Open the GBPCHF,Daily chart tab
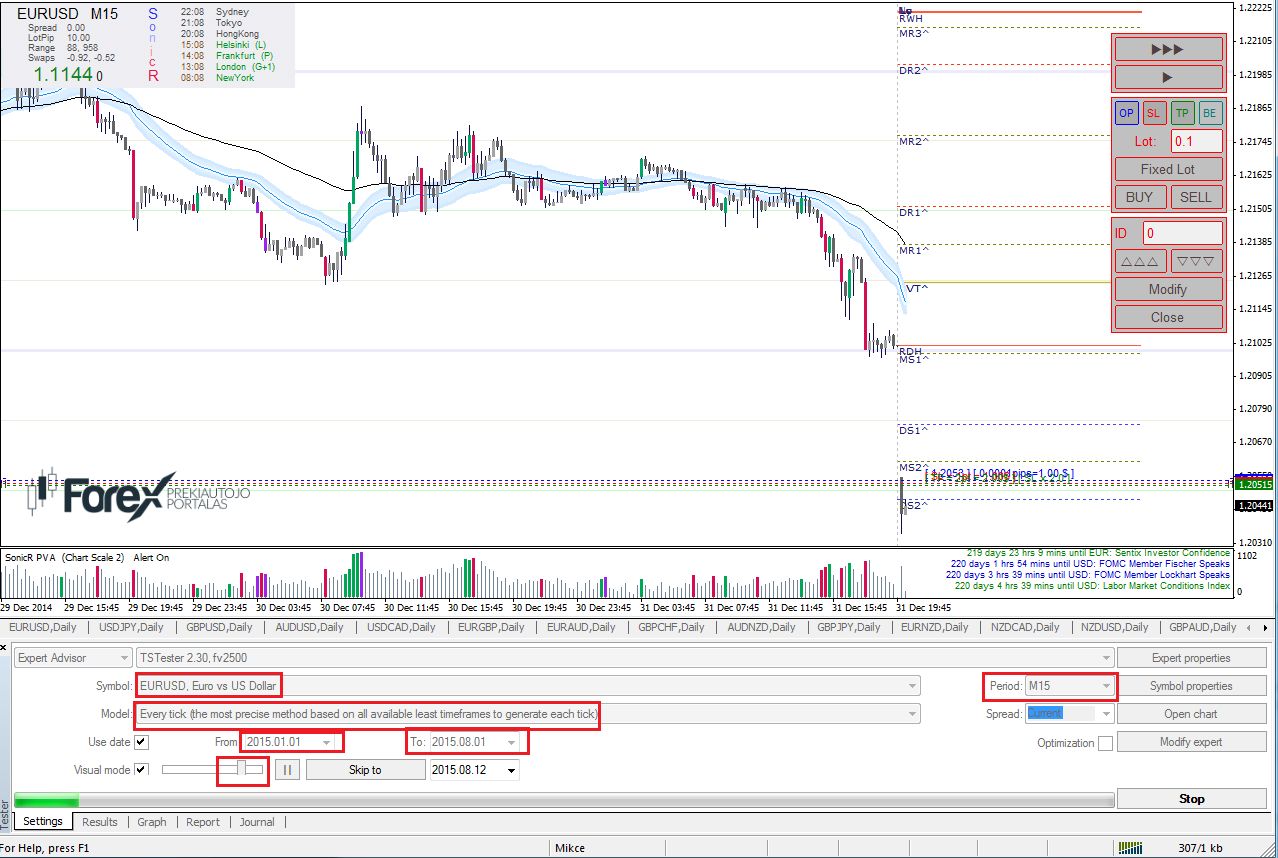 tap(671, 627)
